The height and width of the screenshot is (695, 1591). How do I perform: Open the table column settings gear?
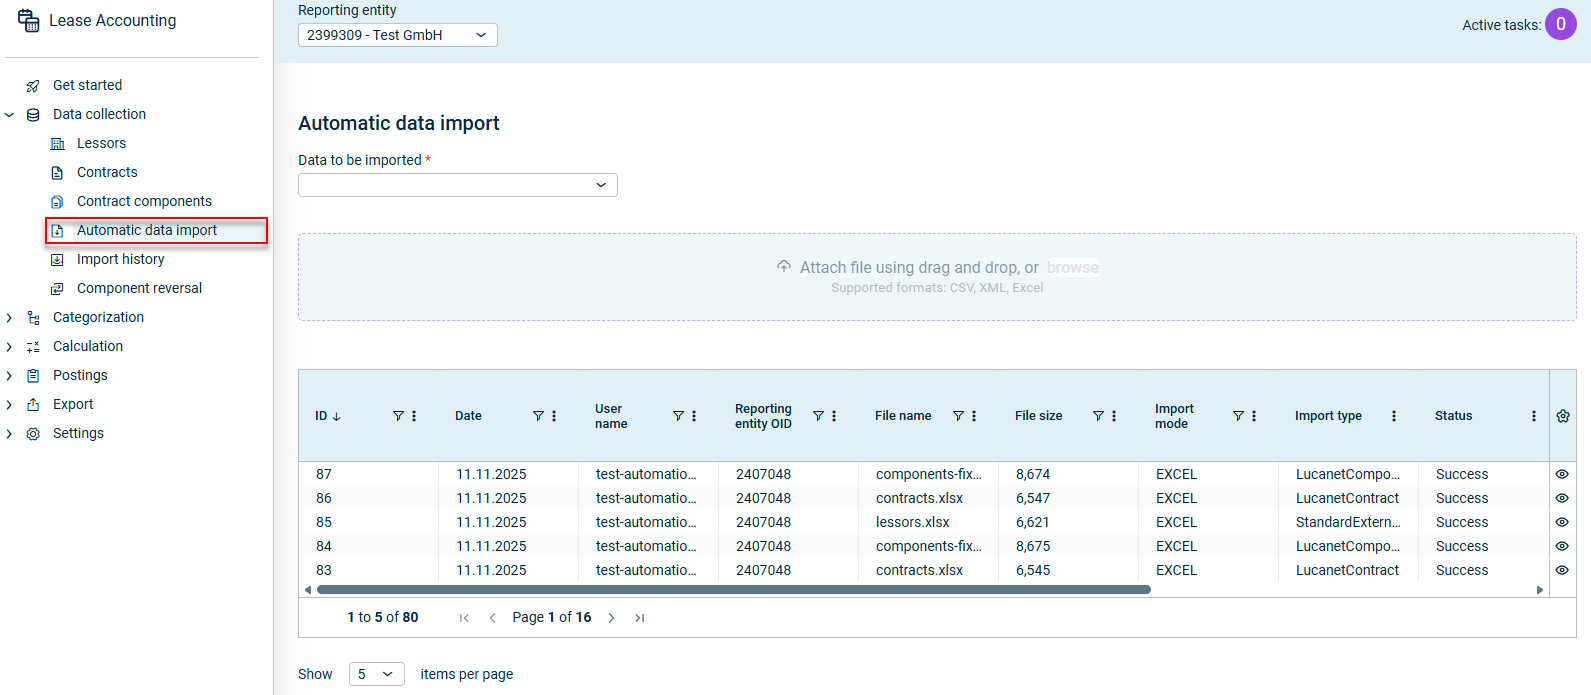tap(1563, 416)
